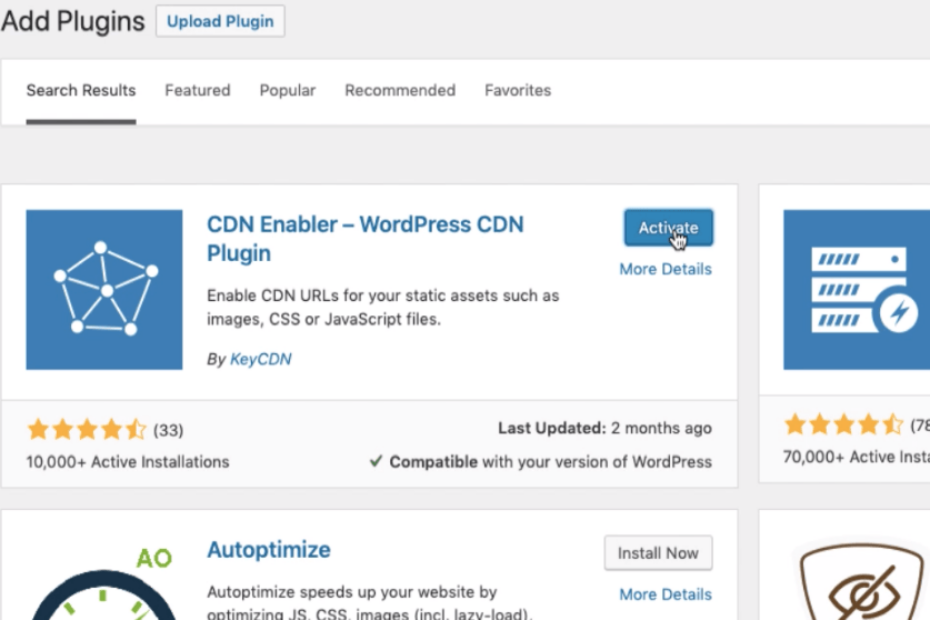The width and height of the screenshot is (930, 620).
Task: Open More Details for Autoptimize
Action: [665, 594]
